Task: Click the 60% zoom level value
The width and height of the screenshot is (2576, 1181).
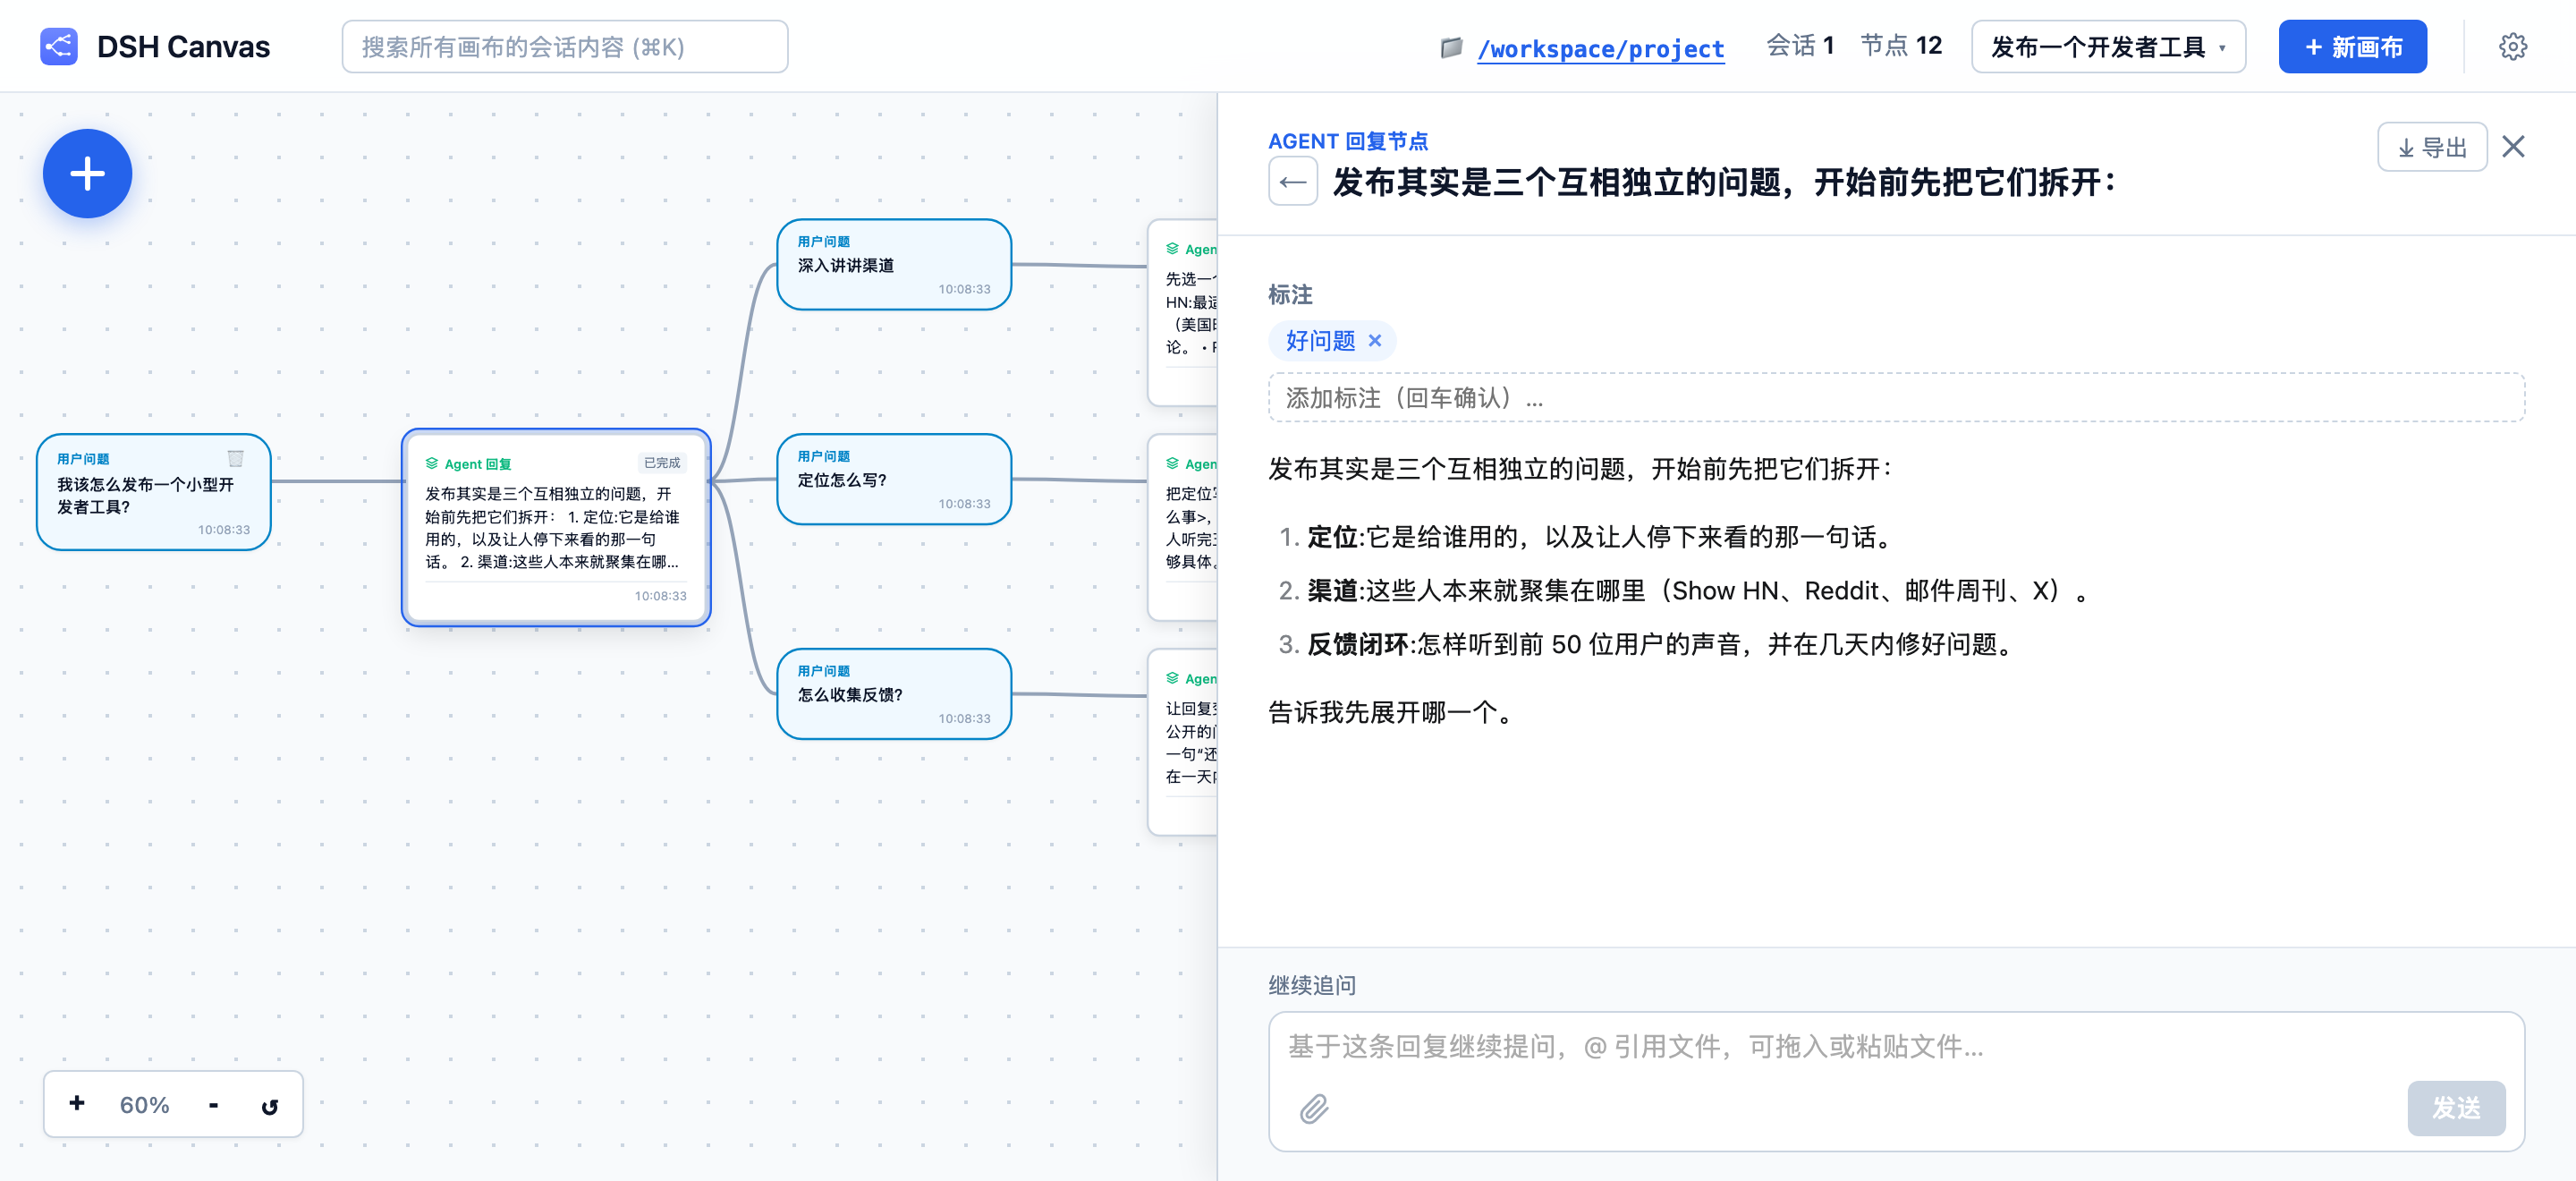Action: (x=144, y=1105)
